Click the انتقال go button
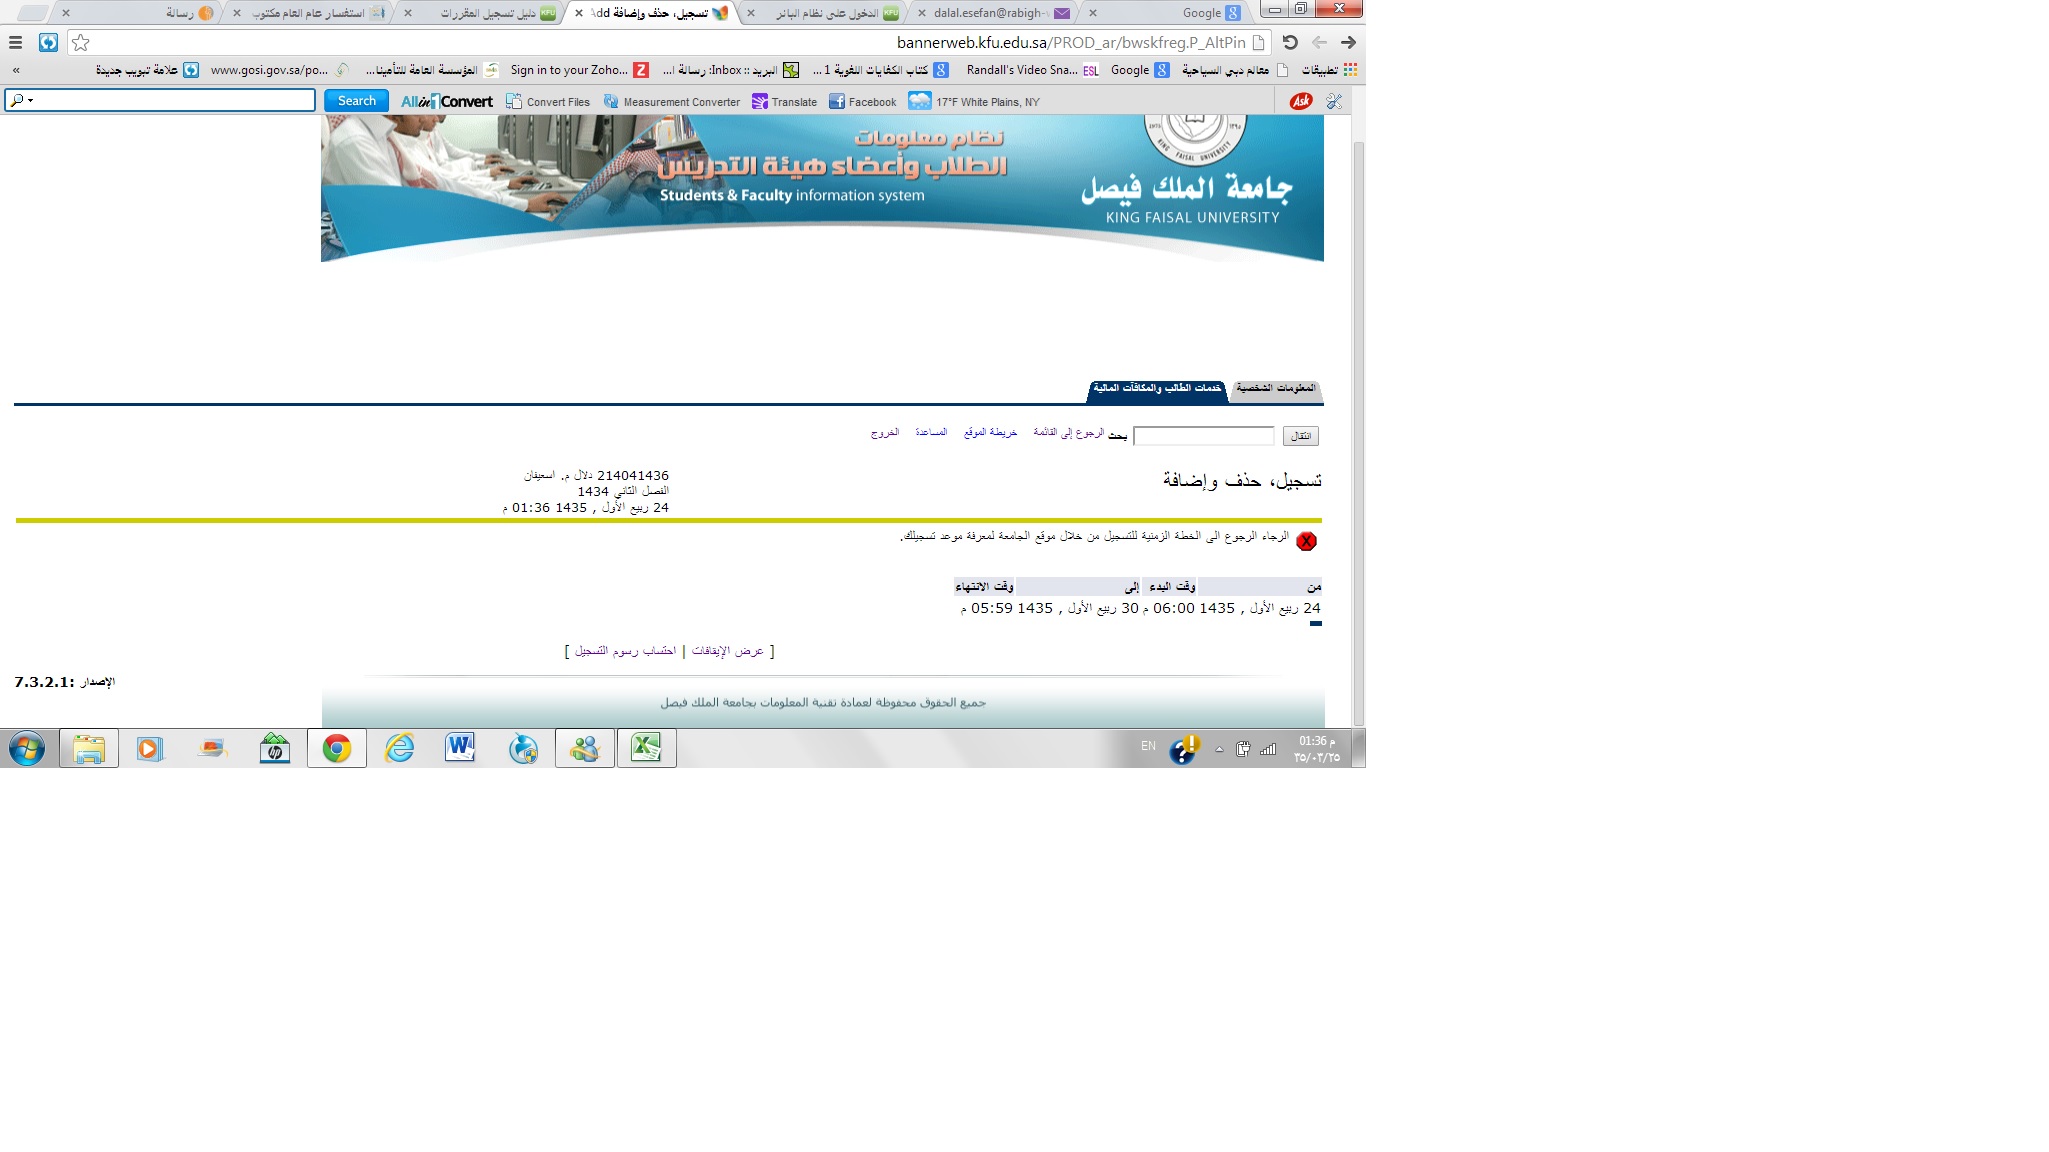The height and width of the screenshot is (1152, 2049). click(1301, 436)
